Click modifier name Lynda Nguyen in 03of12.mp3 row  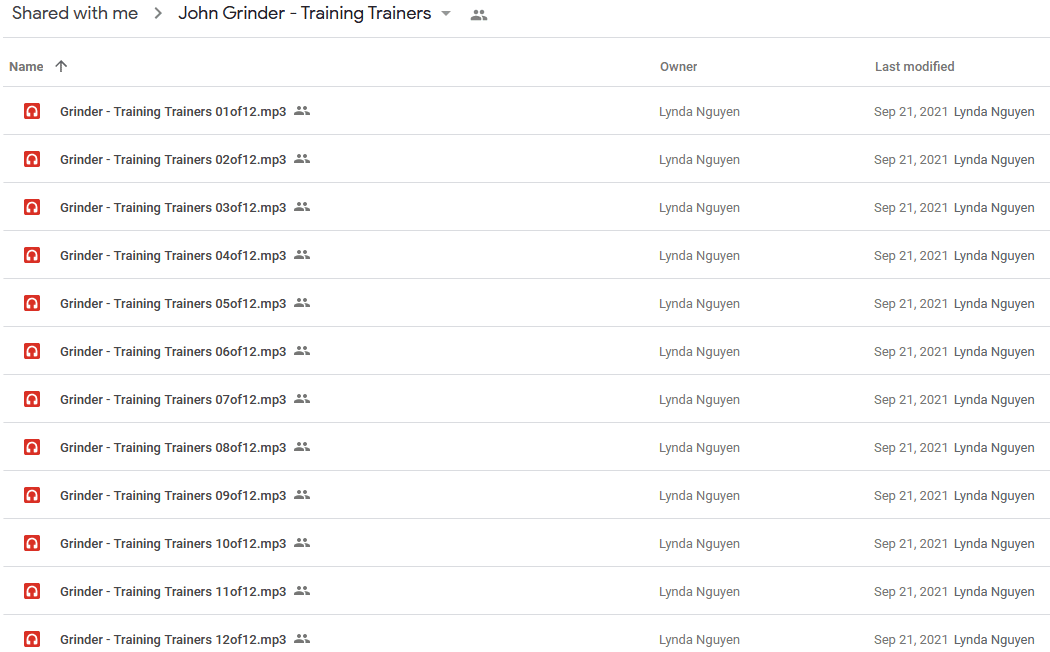pos(994,208)
